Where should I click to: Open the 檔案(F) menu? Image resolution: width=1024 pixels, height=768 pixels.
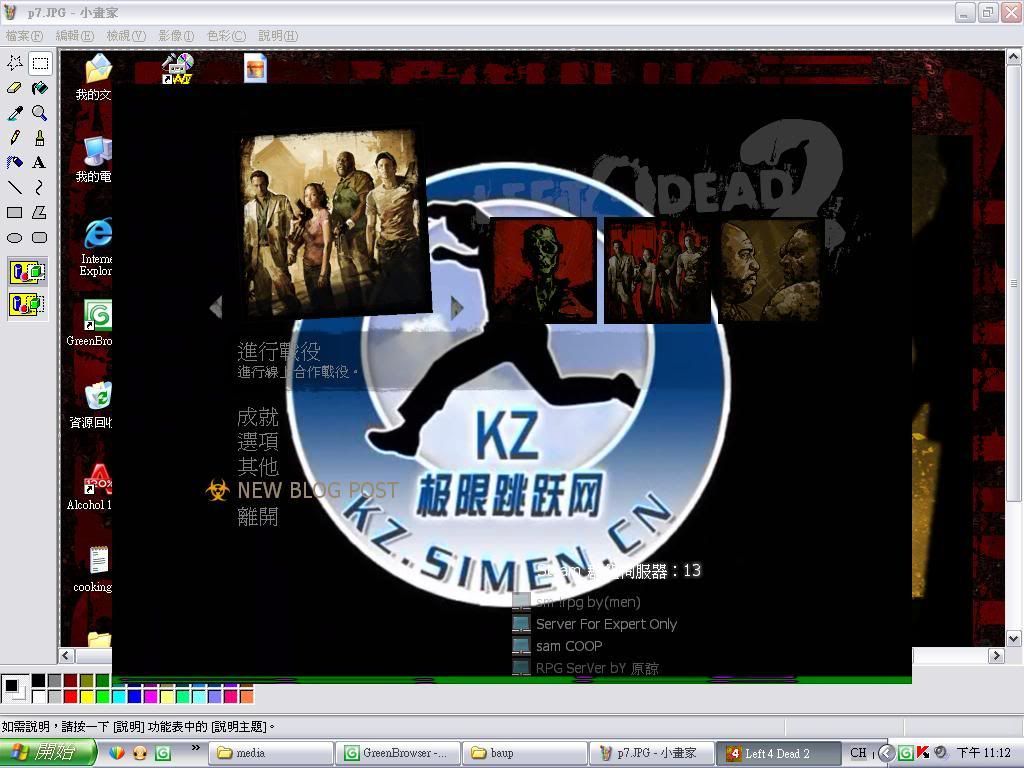point(24,36)
